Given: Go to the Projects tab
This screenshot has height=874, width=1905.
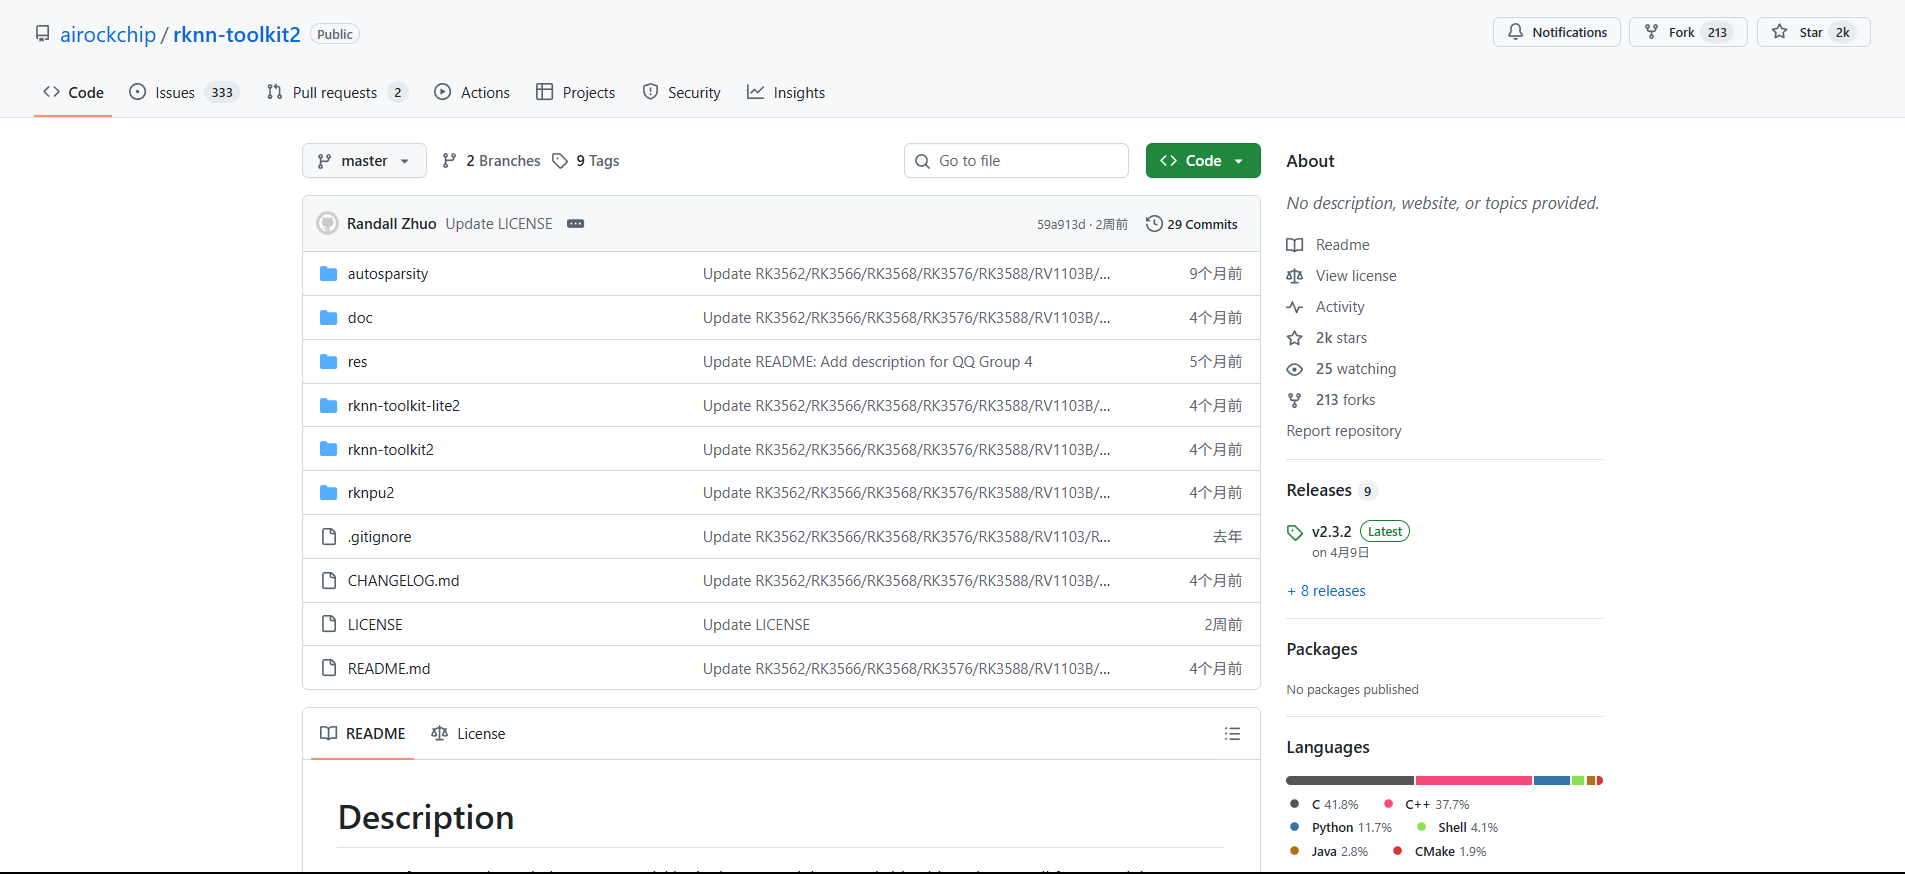Looking at the screenshot, I should (x=576, y=92).
